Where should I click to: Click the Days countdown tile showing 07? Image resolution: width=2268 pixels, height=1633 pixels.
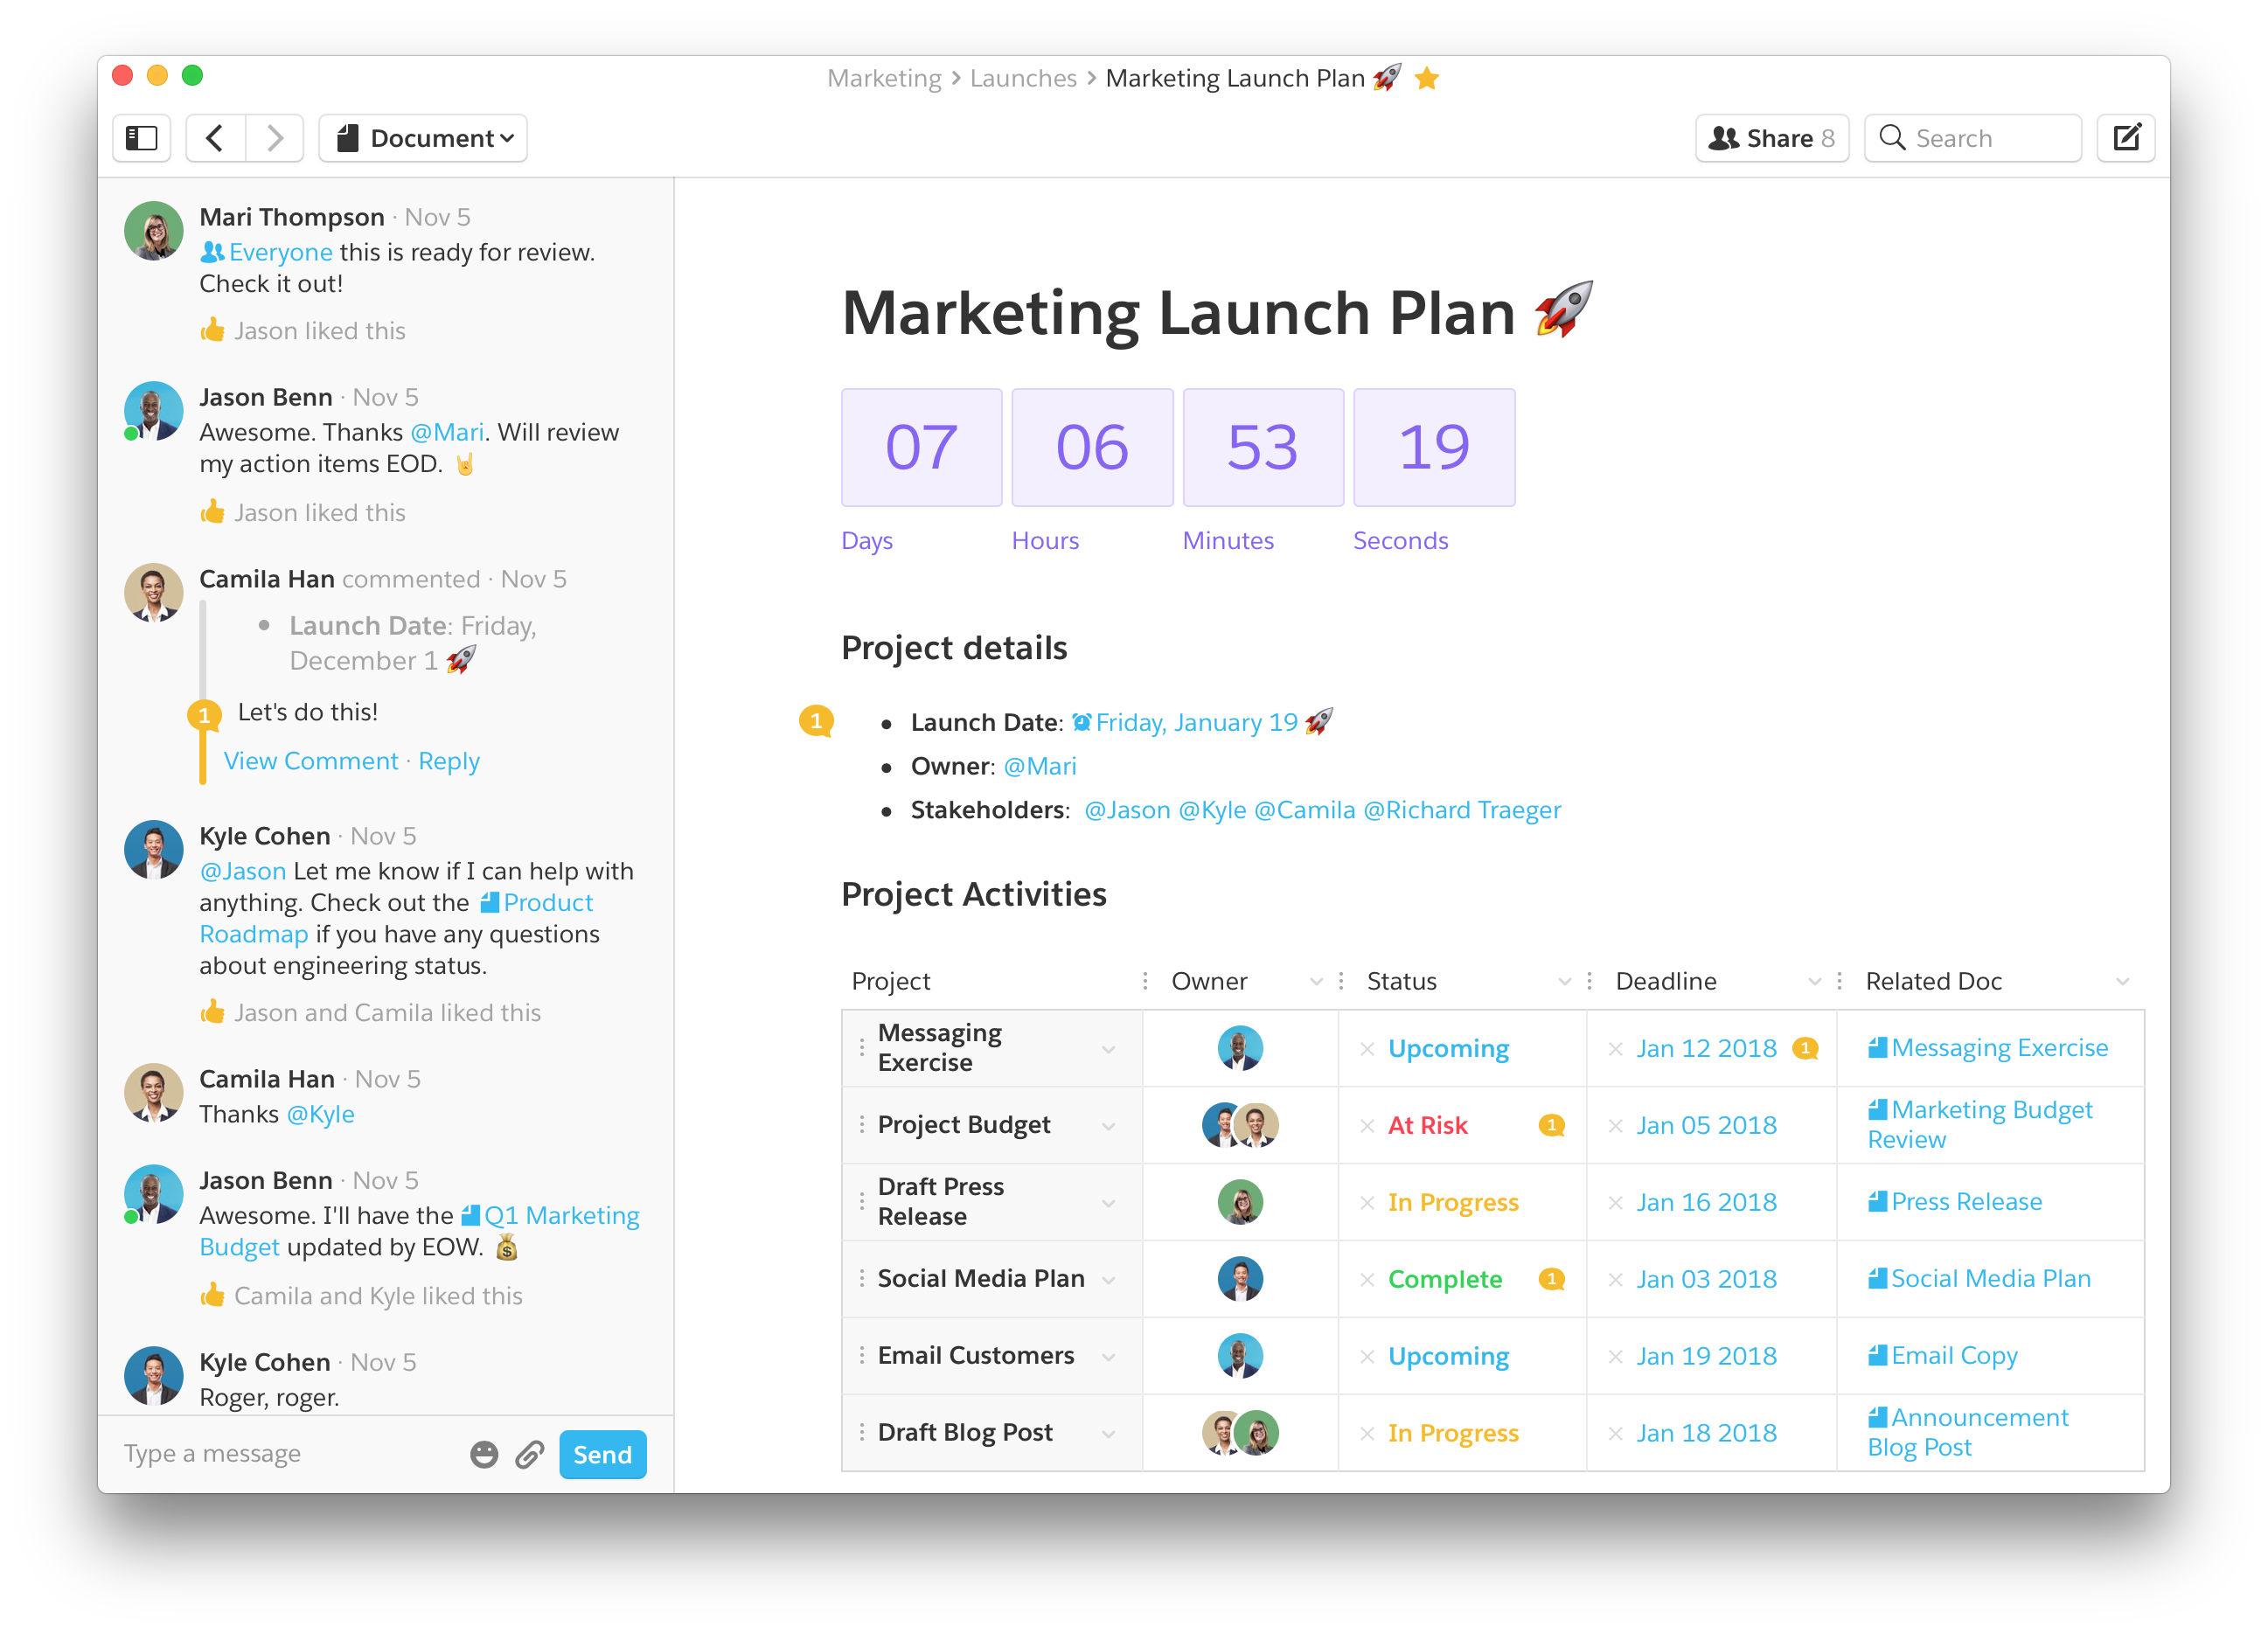coord(921,447)
